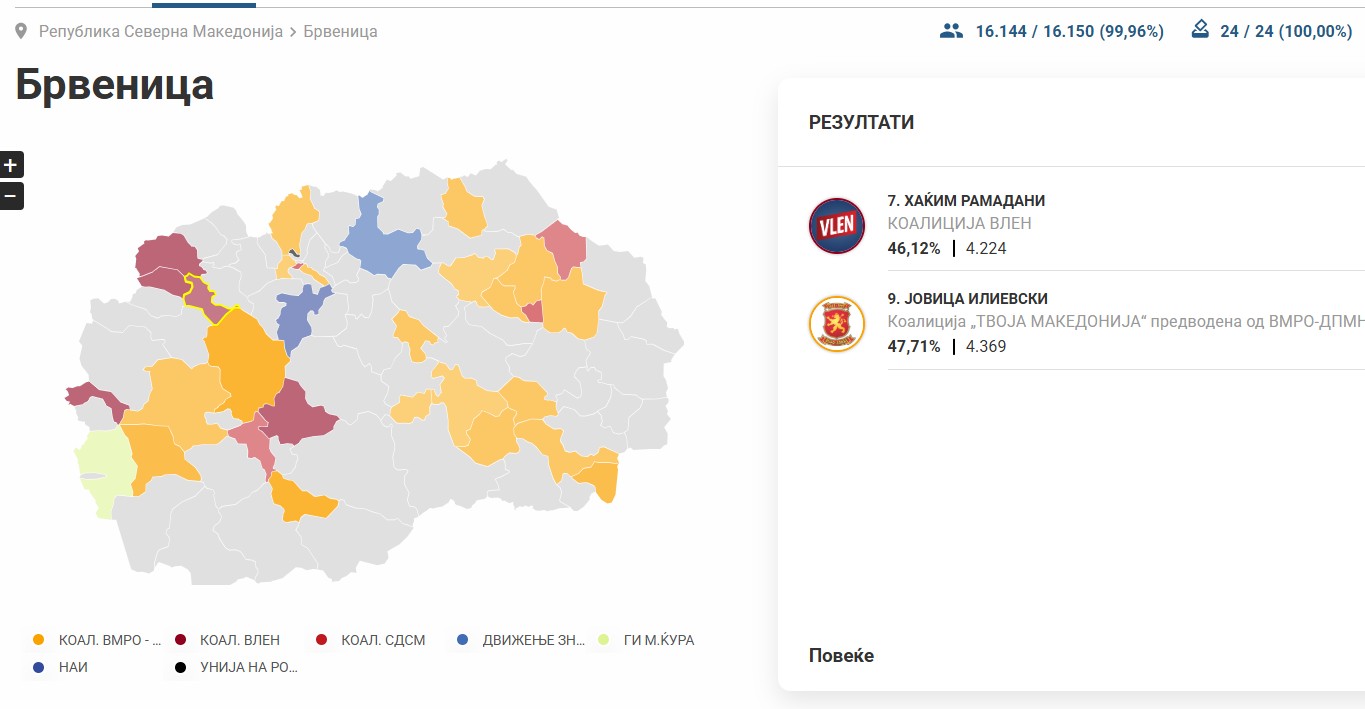This screenshot has height=709, width=1365.
Task: Click the location pin breadcrumb icon
Action: pos(21,32)
